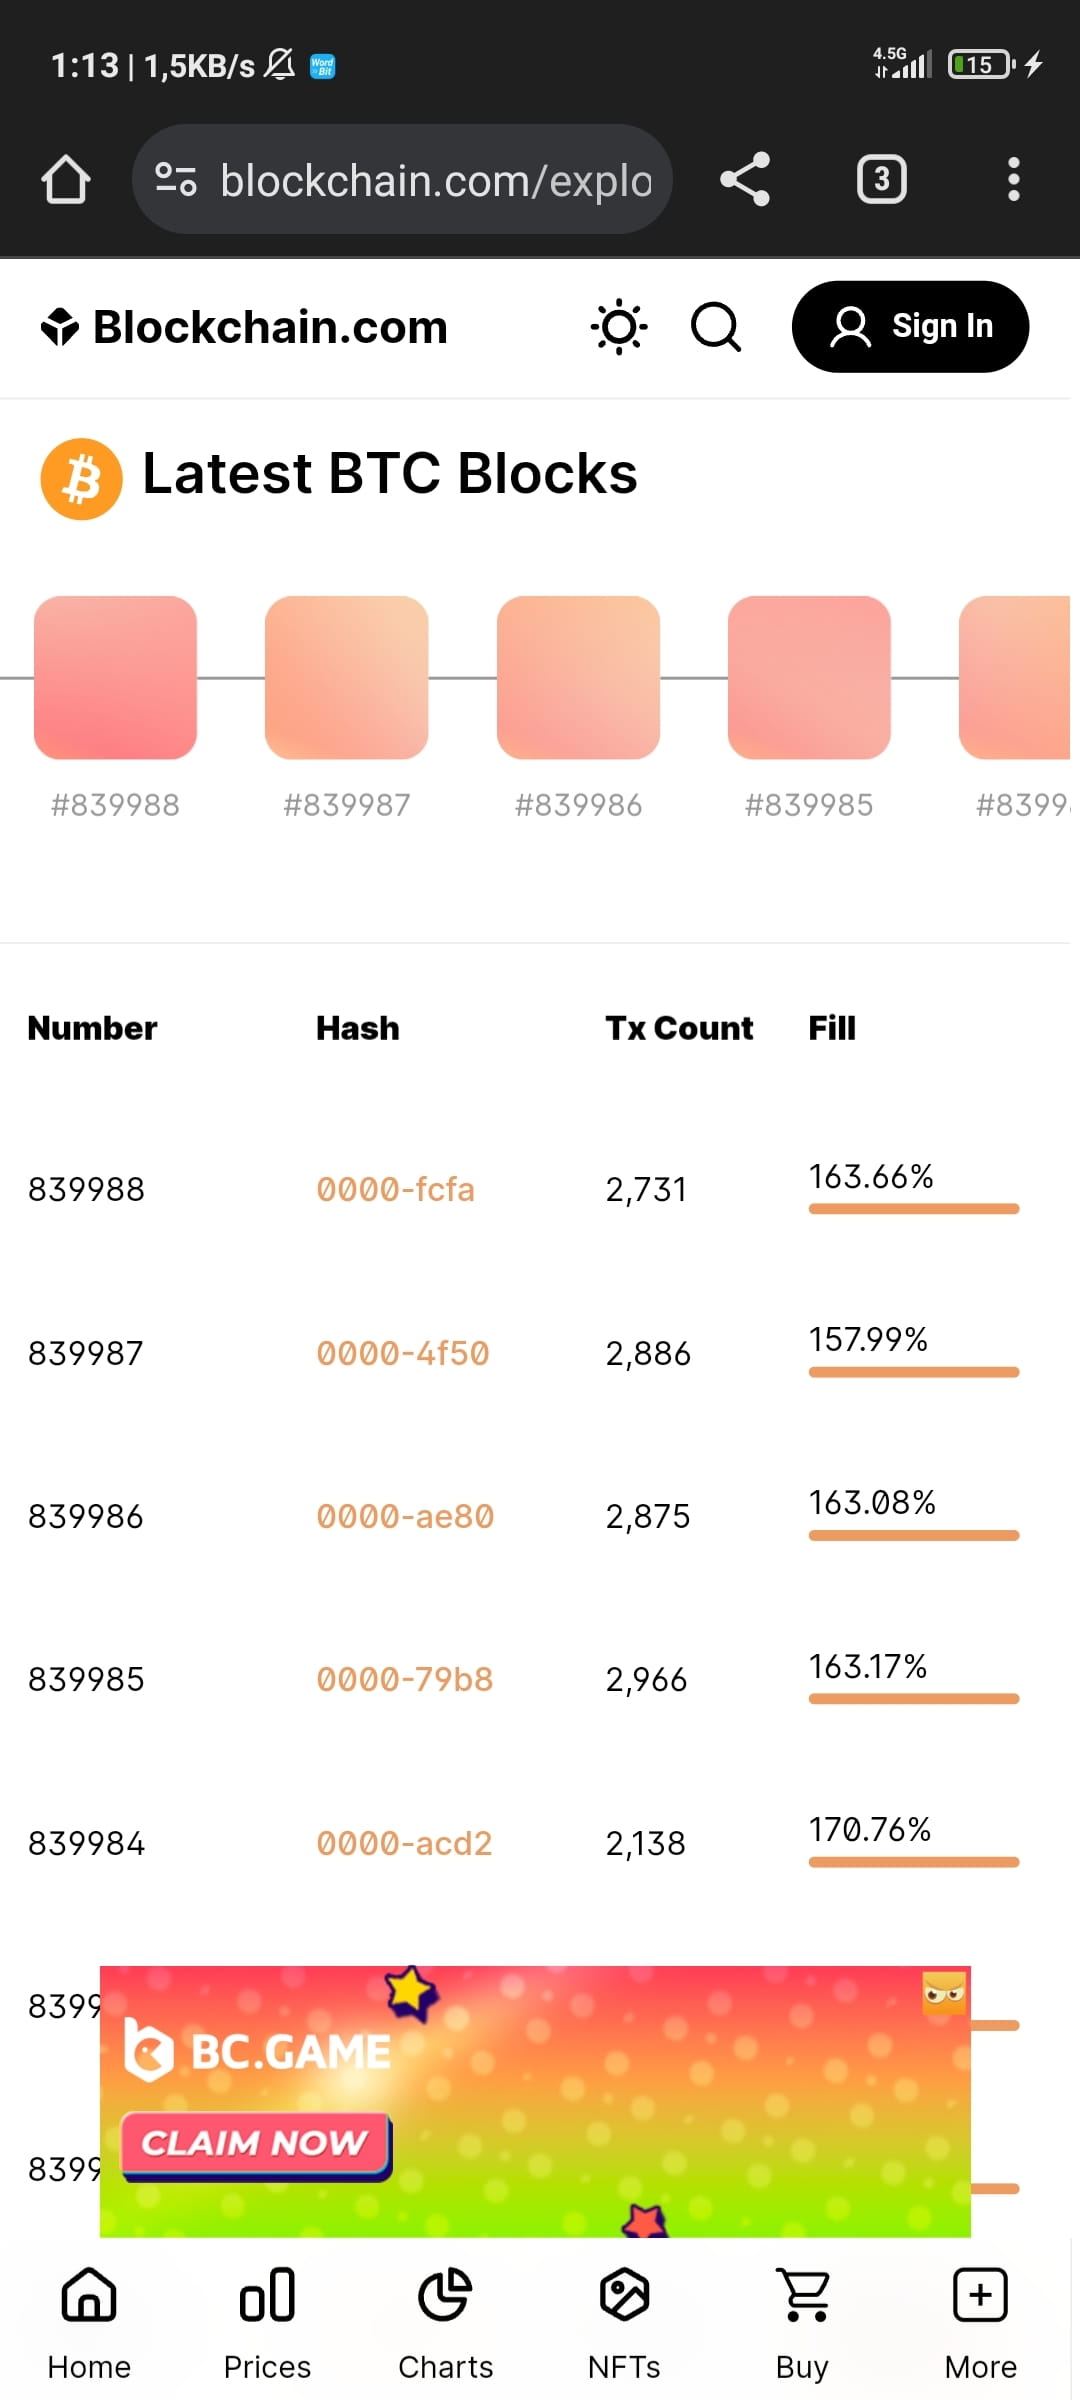Screen dimensions: 1080x2400
Task: Select the search icon in the header
Action: 716,327
